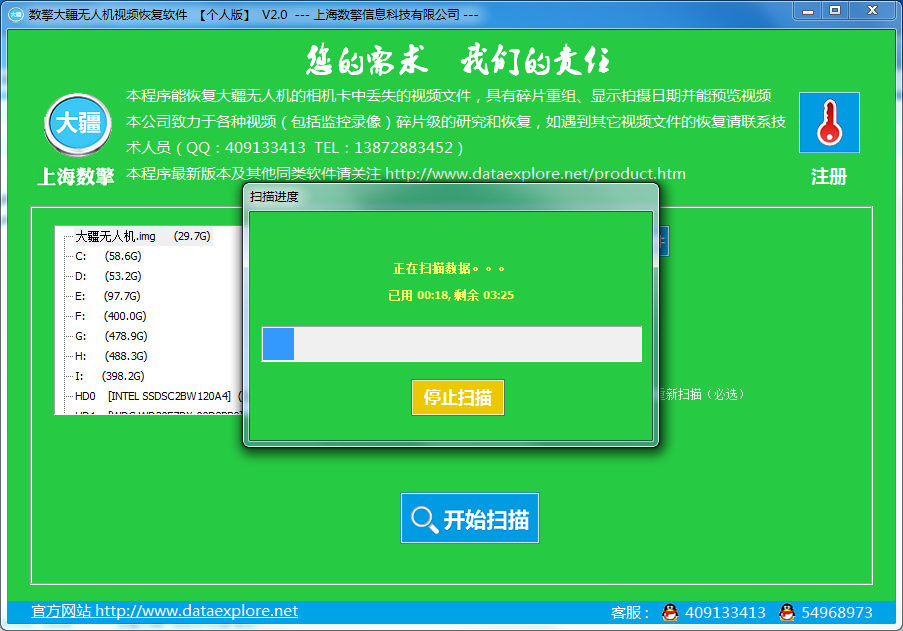Maximize the application window

(835, 10)
